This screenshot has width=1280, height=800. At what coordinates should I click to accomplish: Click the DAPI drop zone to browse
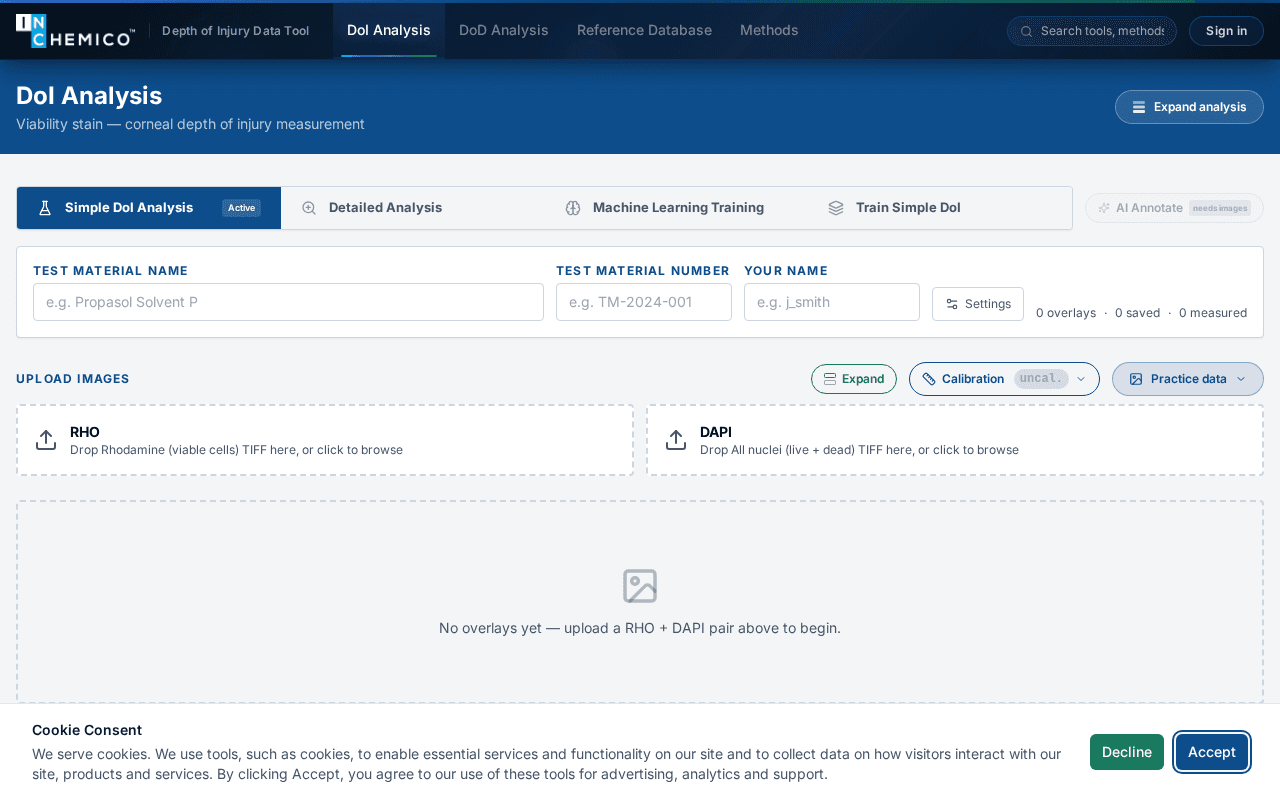pos(955,440)
